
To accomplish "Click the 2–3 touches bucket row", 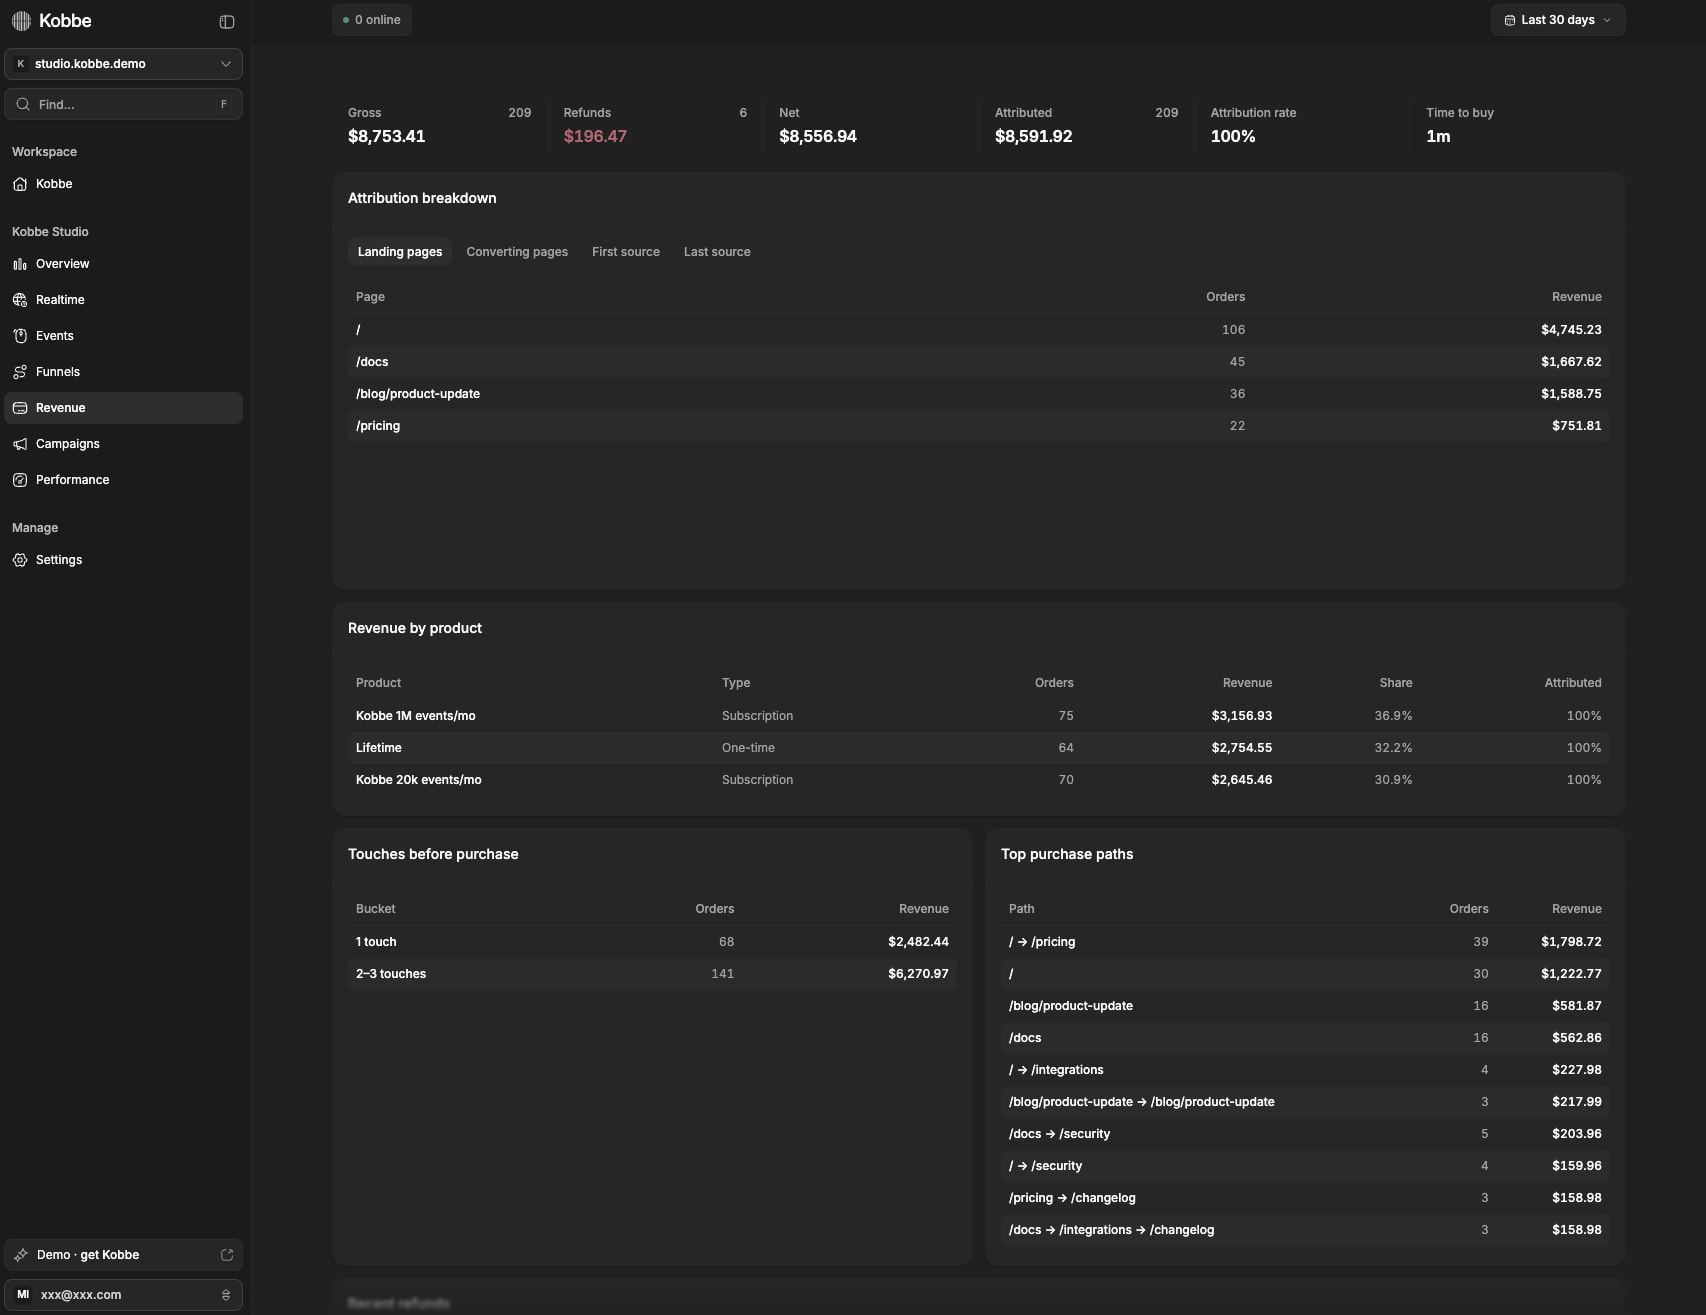I will [x=652, y=974].
